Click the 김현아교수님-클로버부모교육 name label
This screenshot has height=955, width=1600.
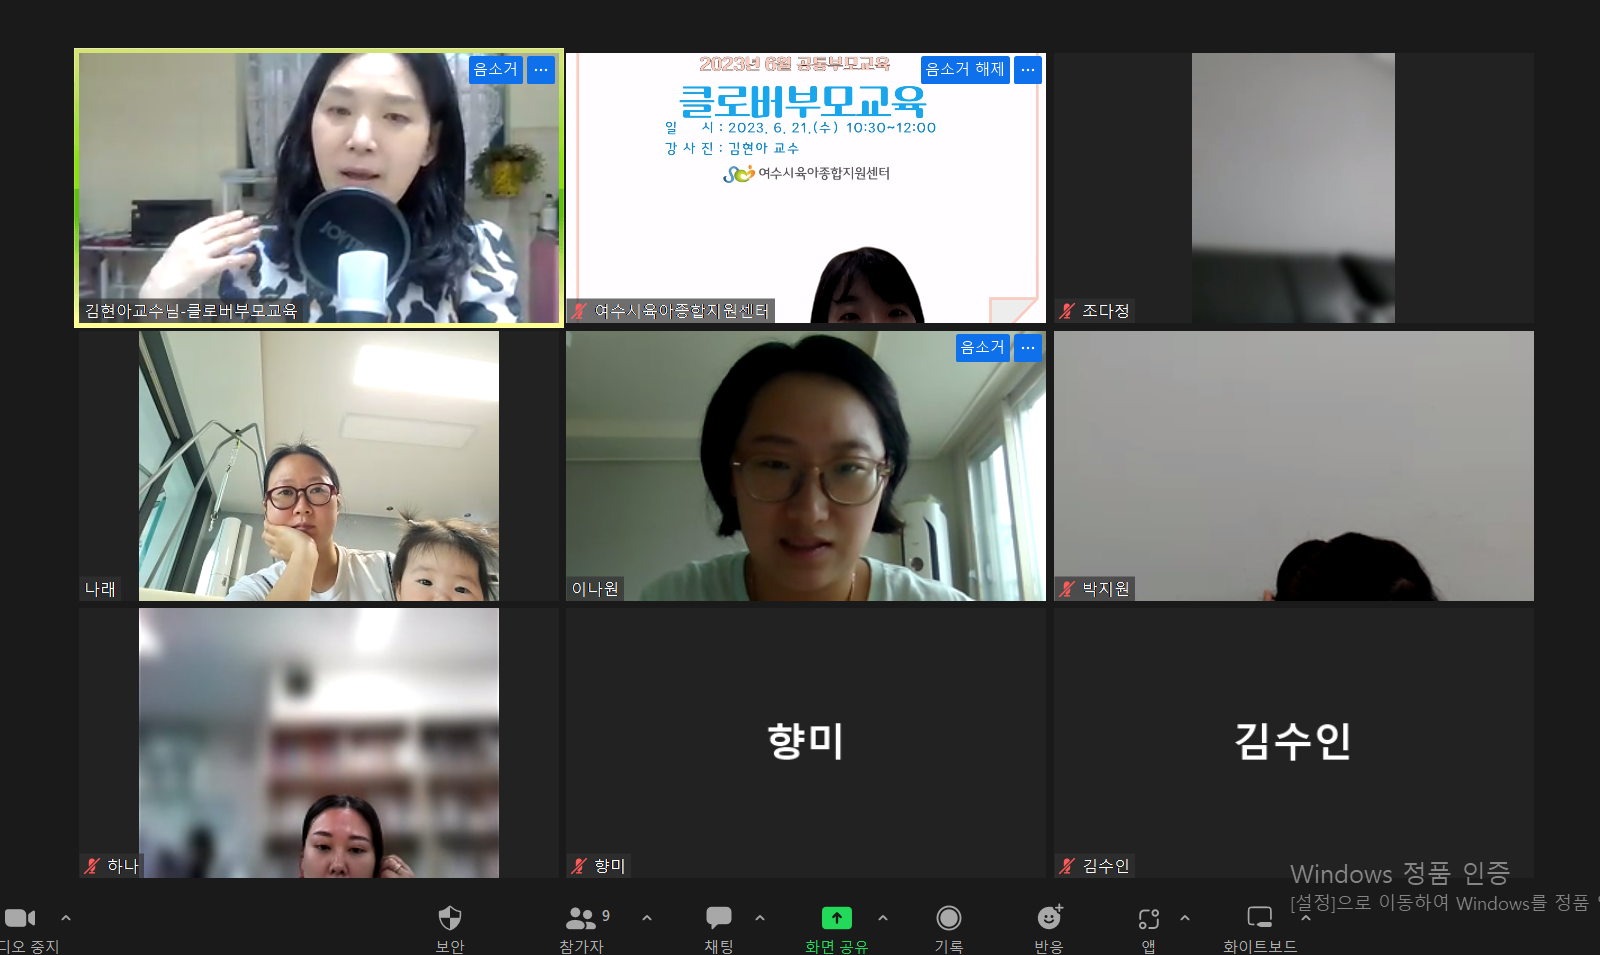(x=191, y=311)
